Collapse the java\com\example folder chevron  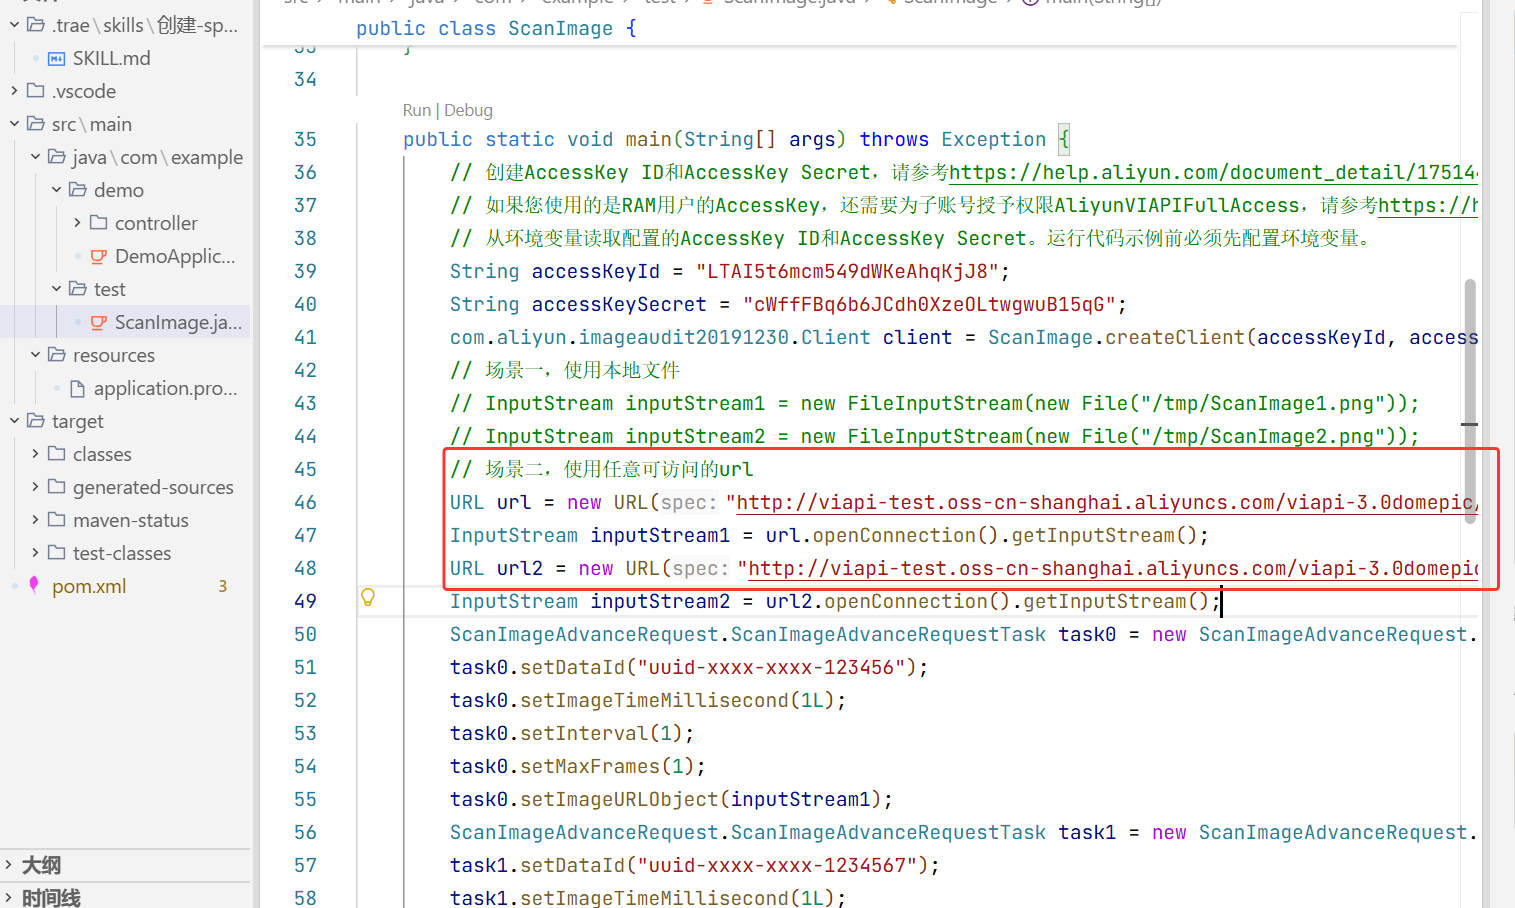[x=35, y=157]
